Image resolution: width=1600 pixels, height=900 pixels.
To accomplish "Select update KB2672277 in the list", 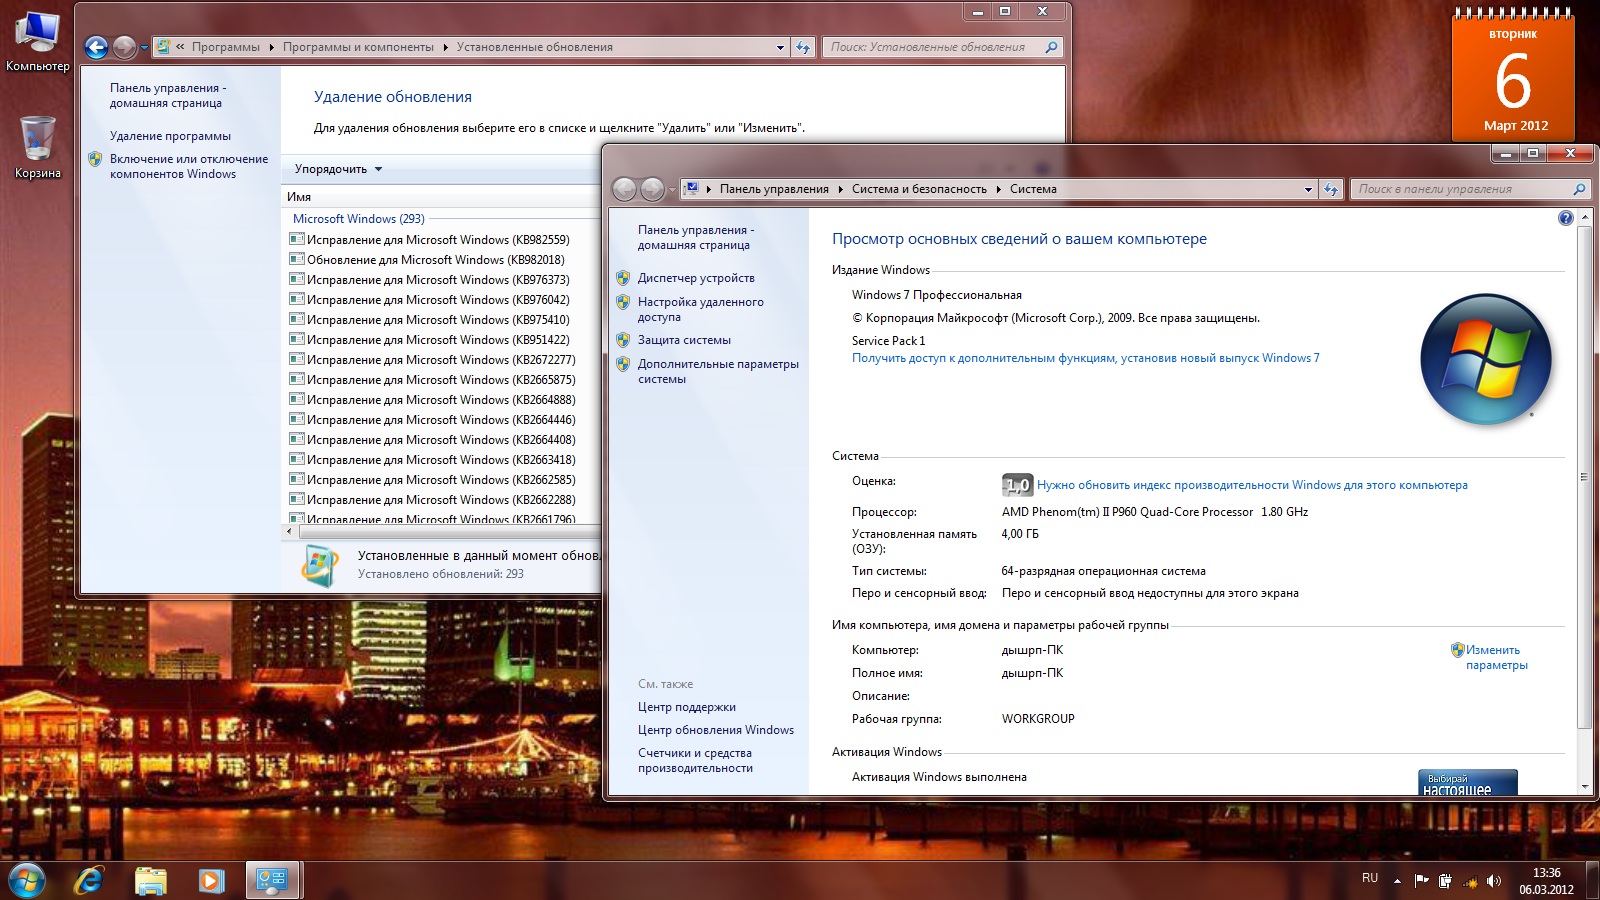I will [x=441, y=360].
